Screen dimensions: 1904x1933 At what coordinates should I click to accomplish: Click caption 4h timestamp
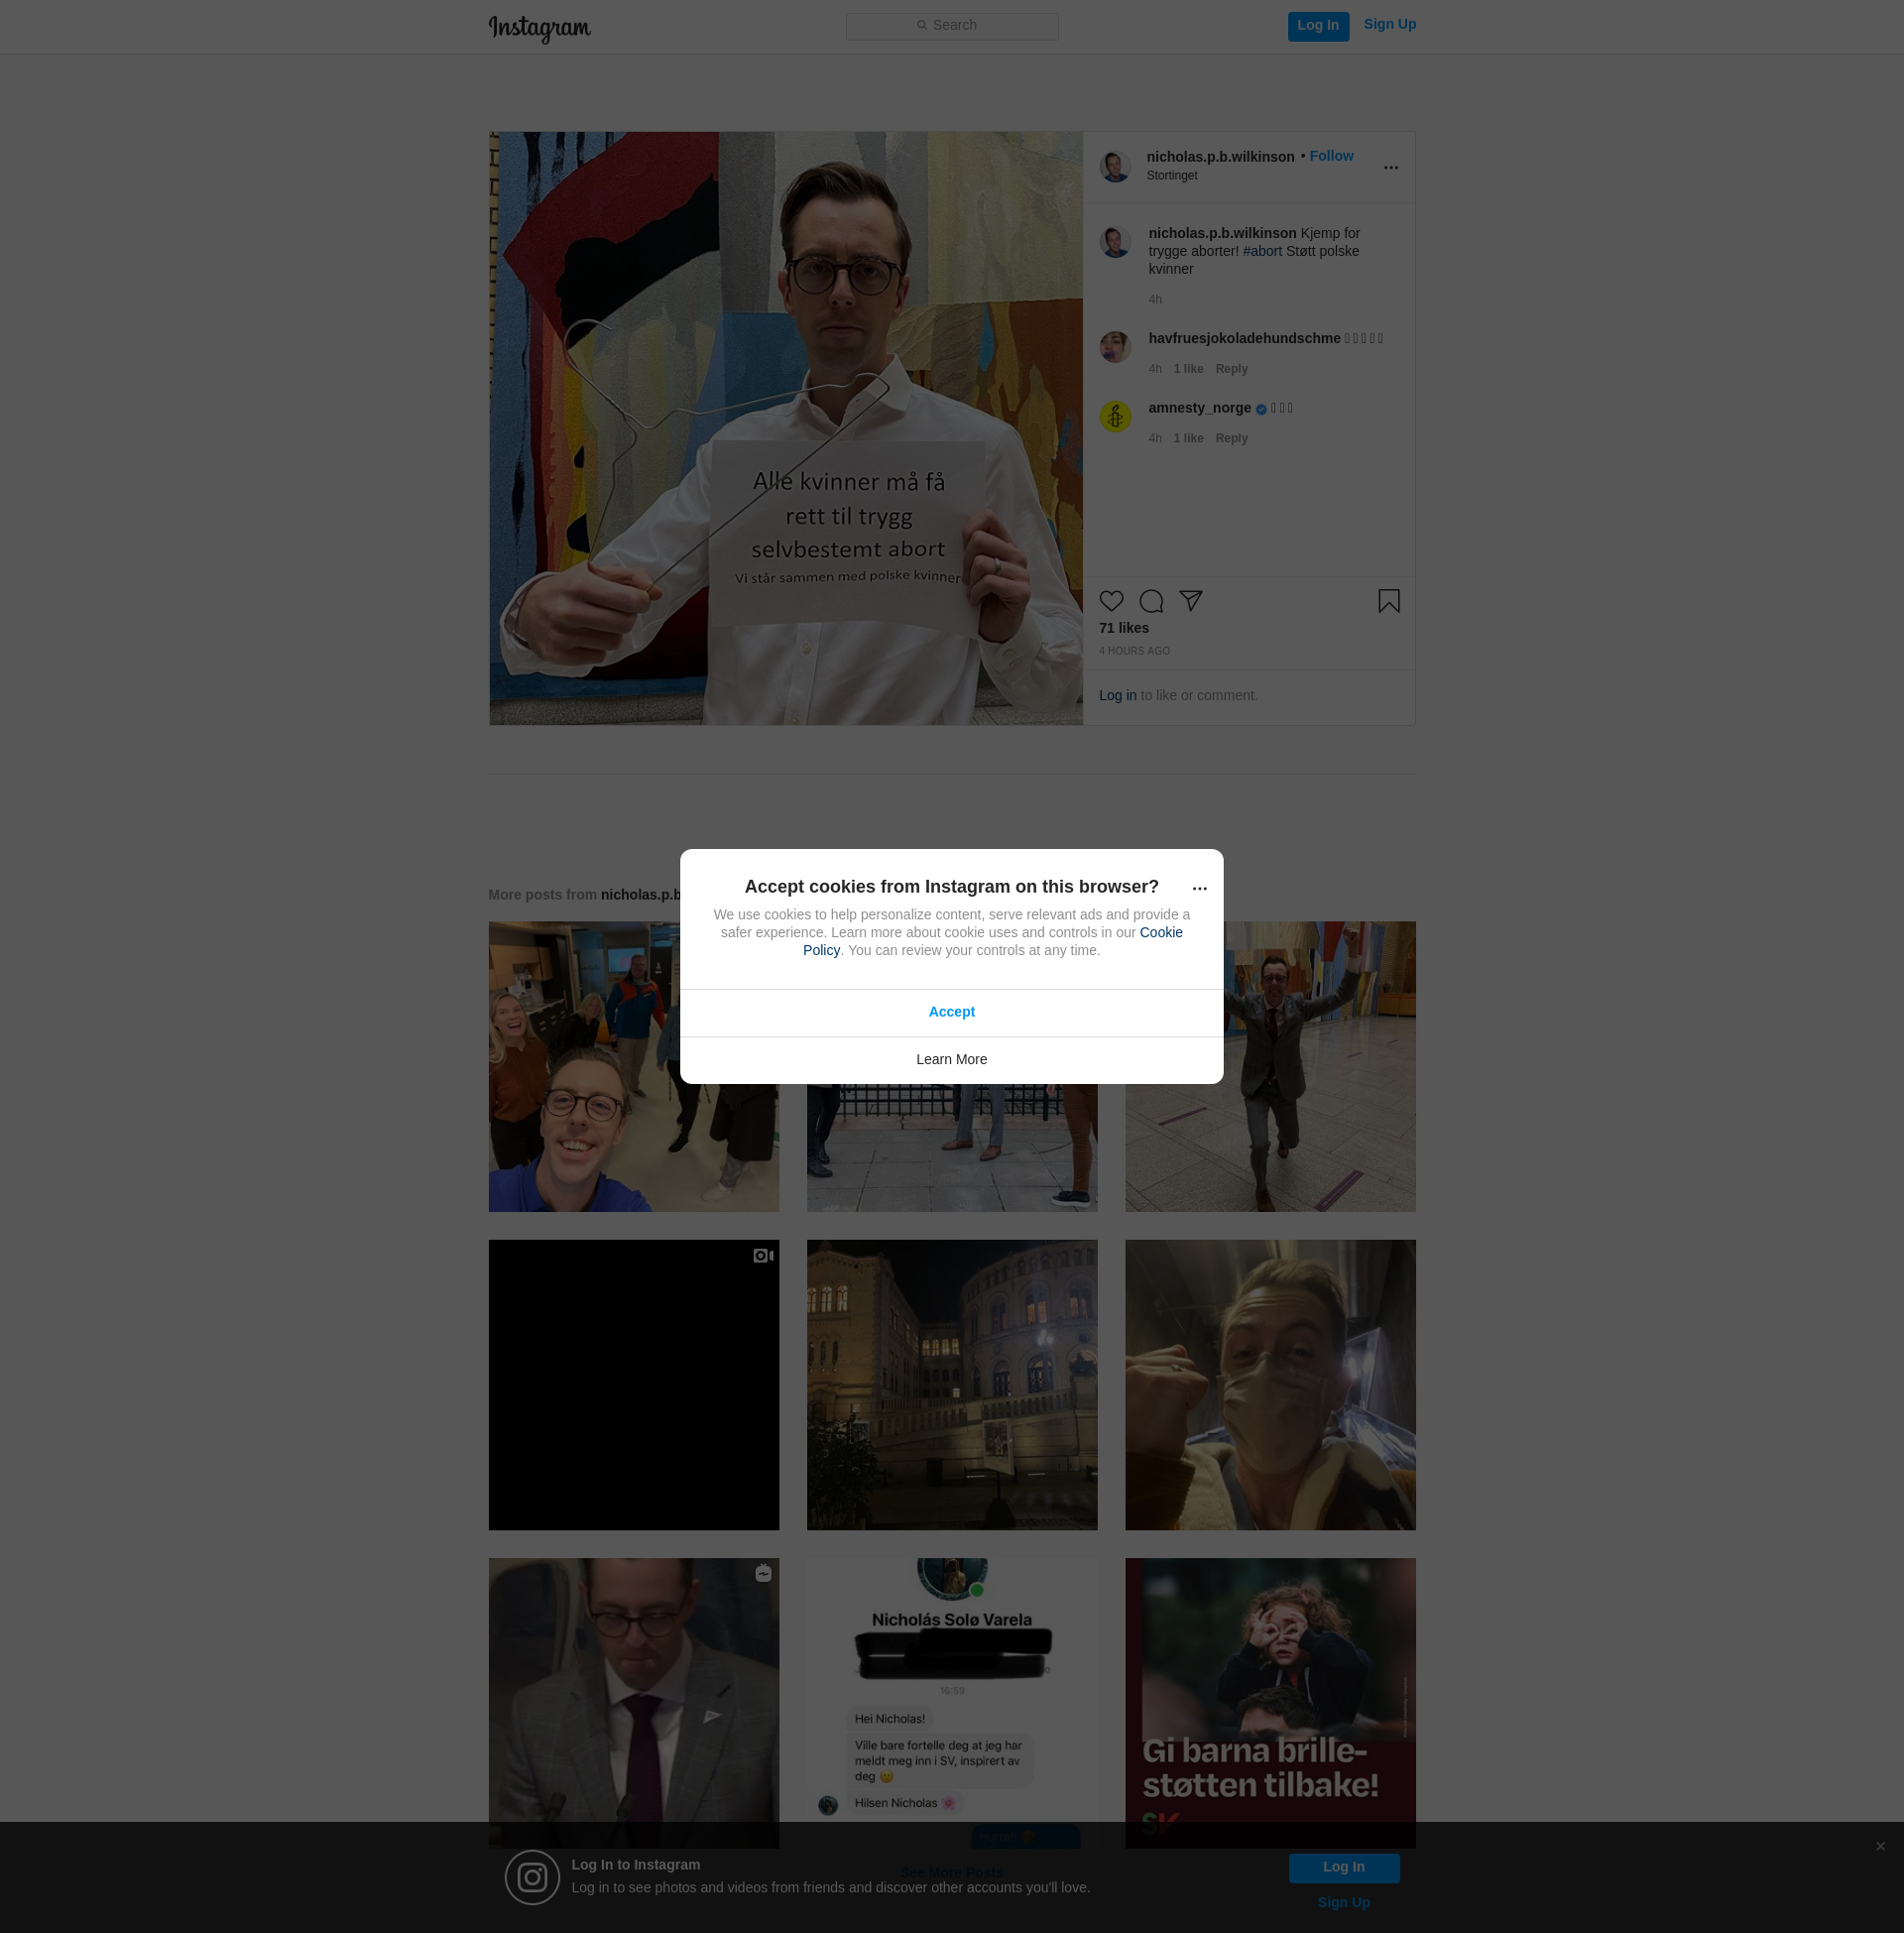click(1155, 300)
